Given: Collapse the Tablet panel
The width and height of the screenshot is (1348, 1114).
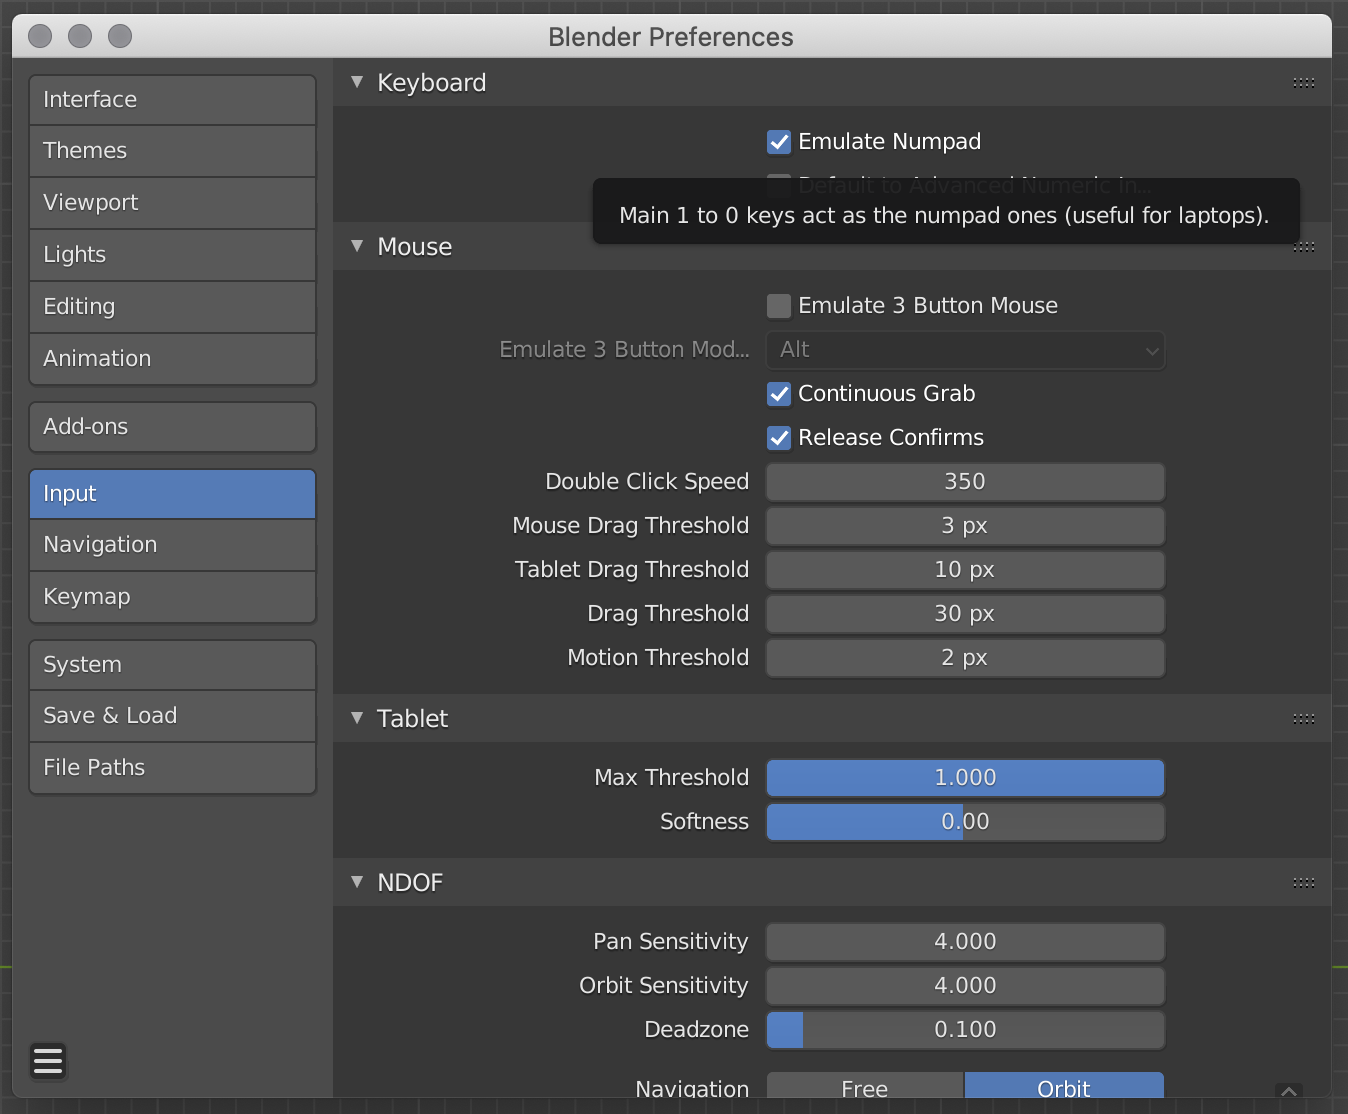Looking at the screenshot, I should 357,719.
